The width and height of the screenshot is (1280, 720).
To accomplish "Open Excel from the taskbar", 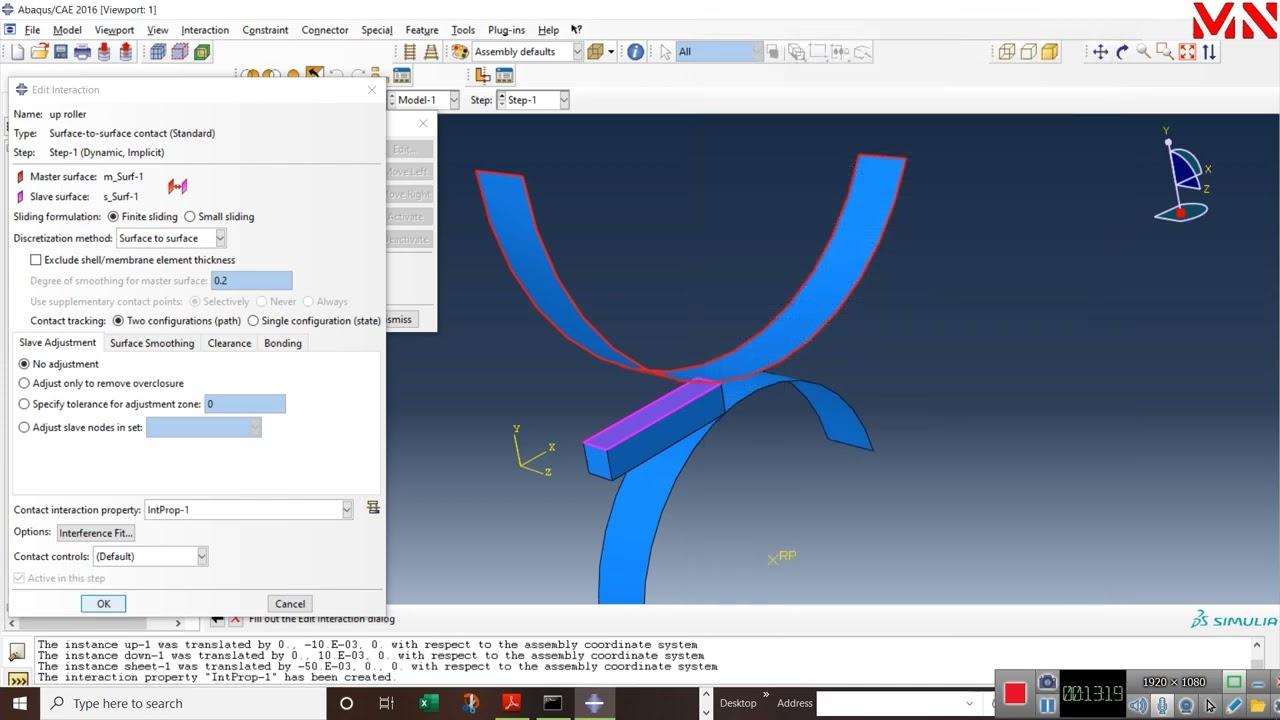I will pos(428,703).
